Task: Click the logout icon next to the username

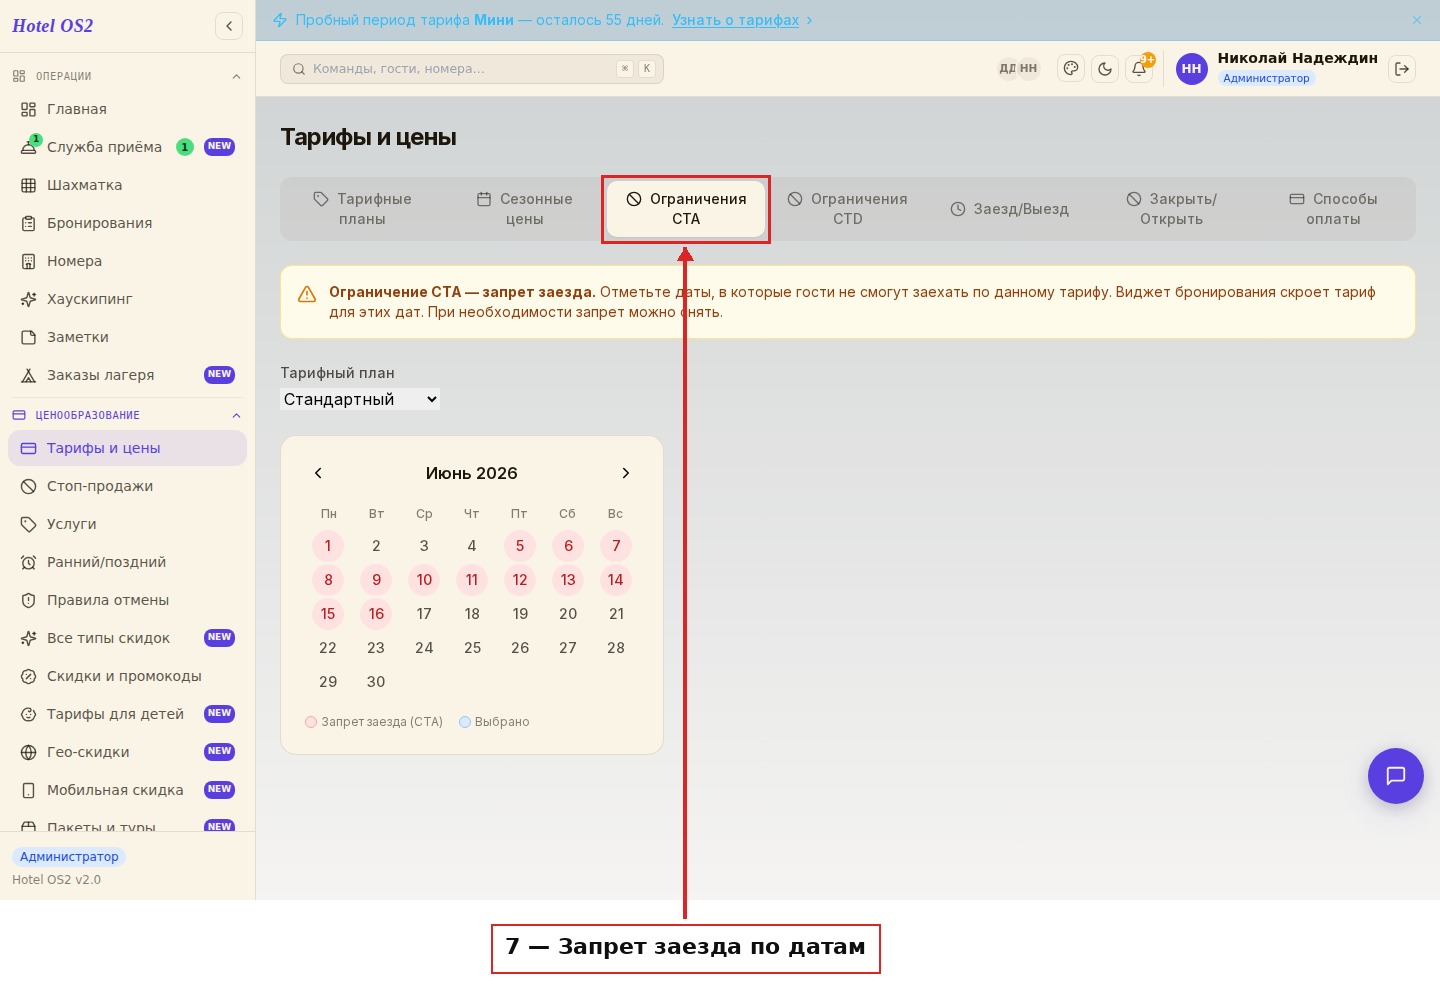Action: coord(1402,69)
